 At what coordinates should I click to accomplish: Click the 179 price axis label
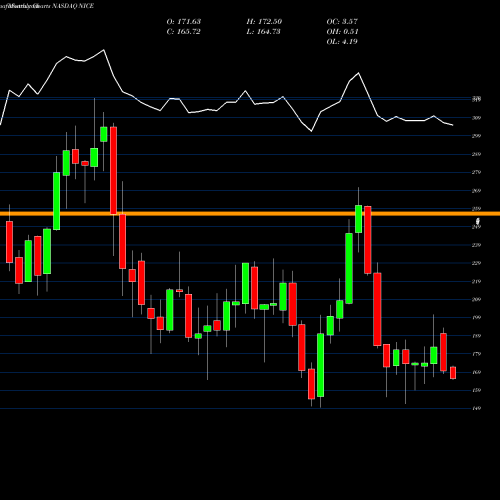click(477, 354)
